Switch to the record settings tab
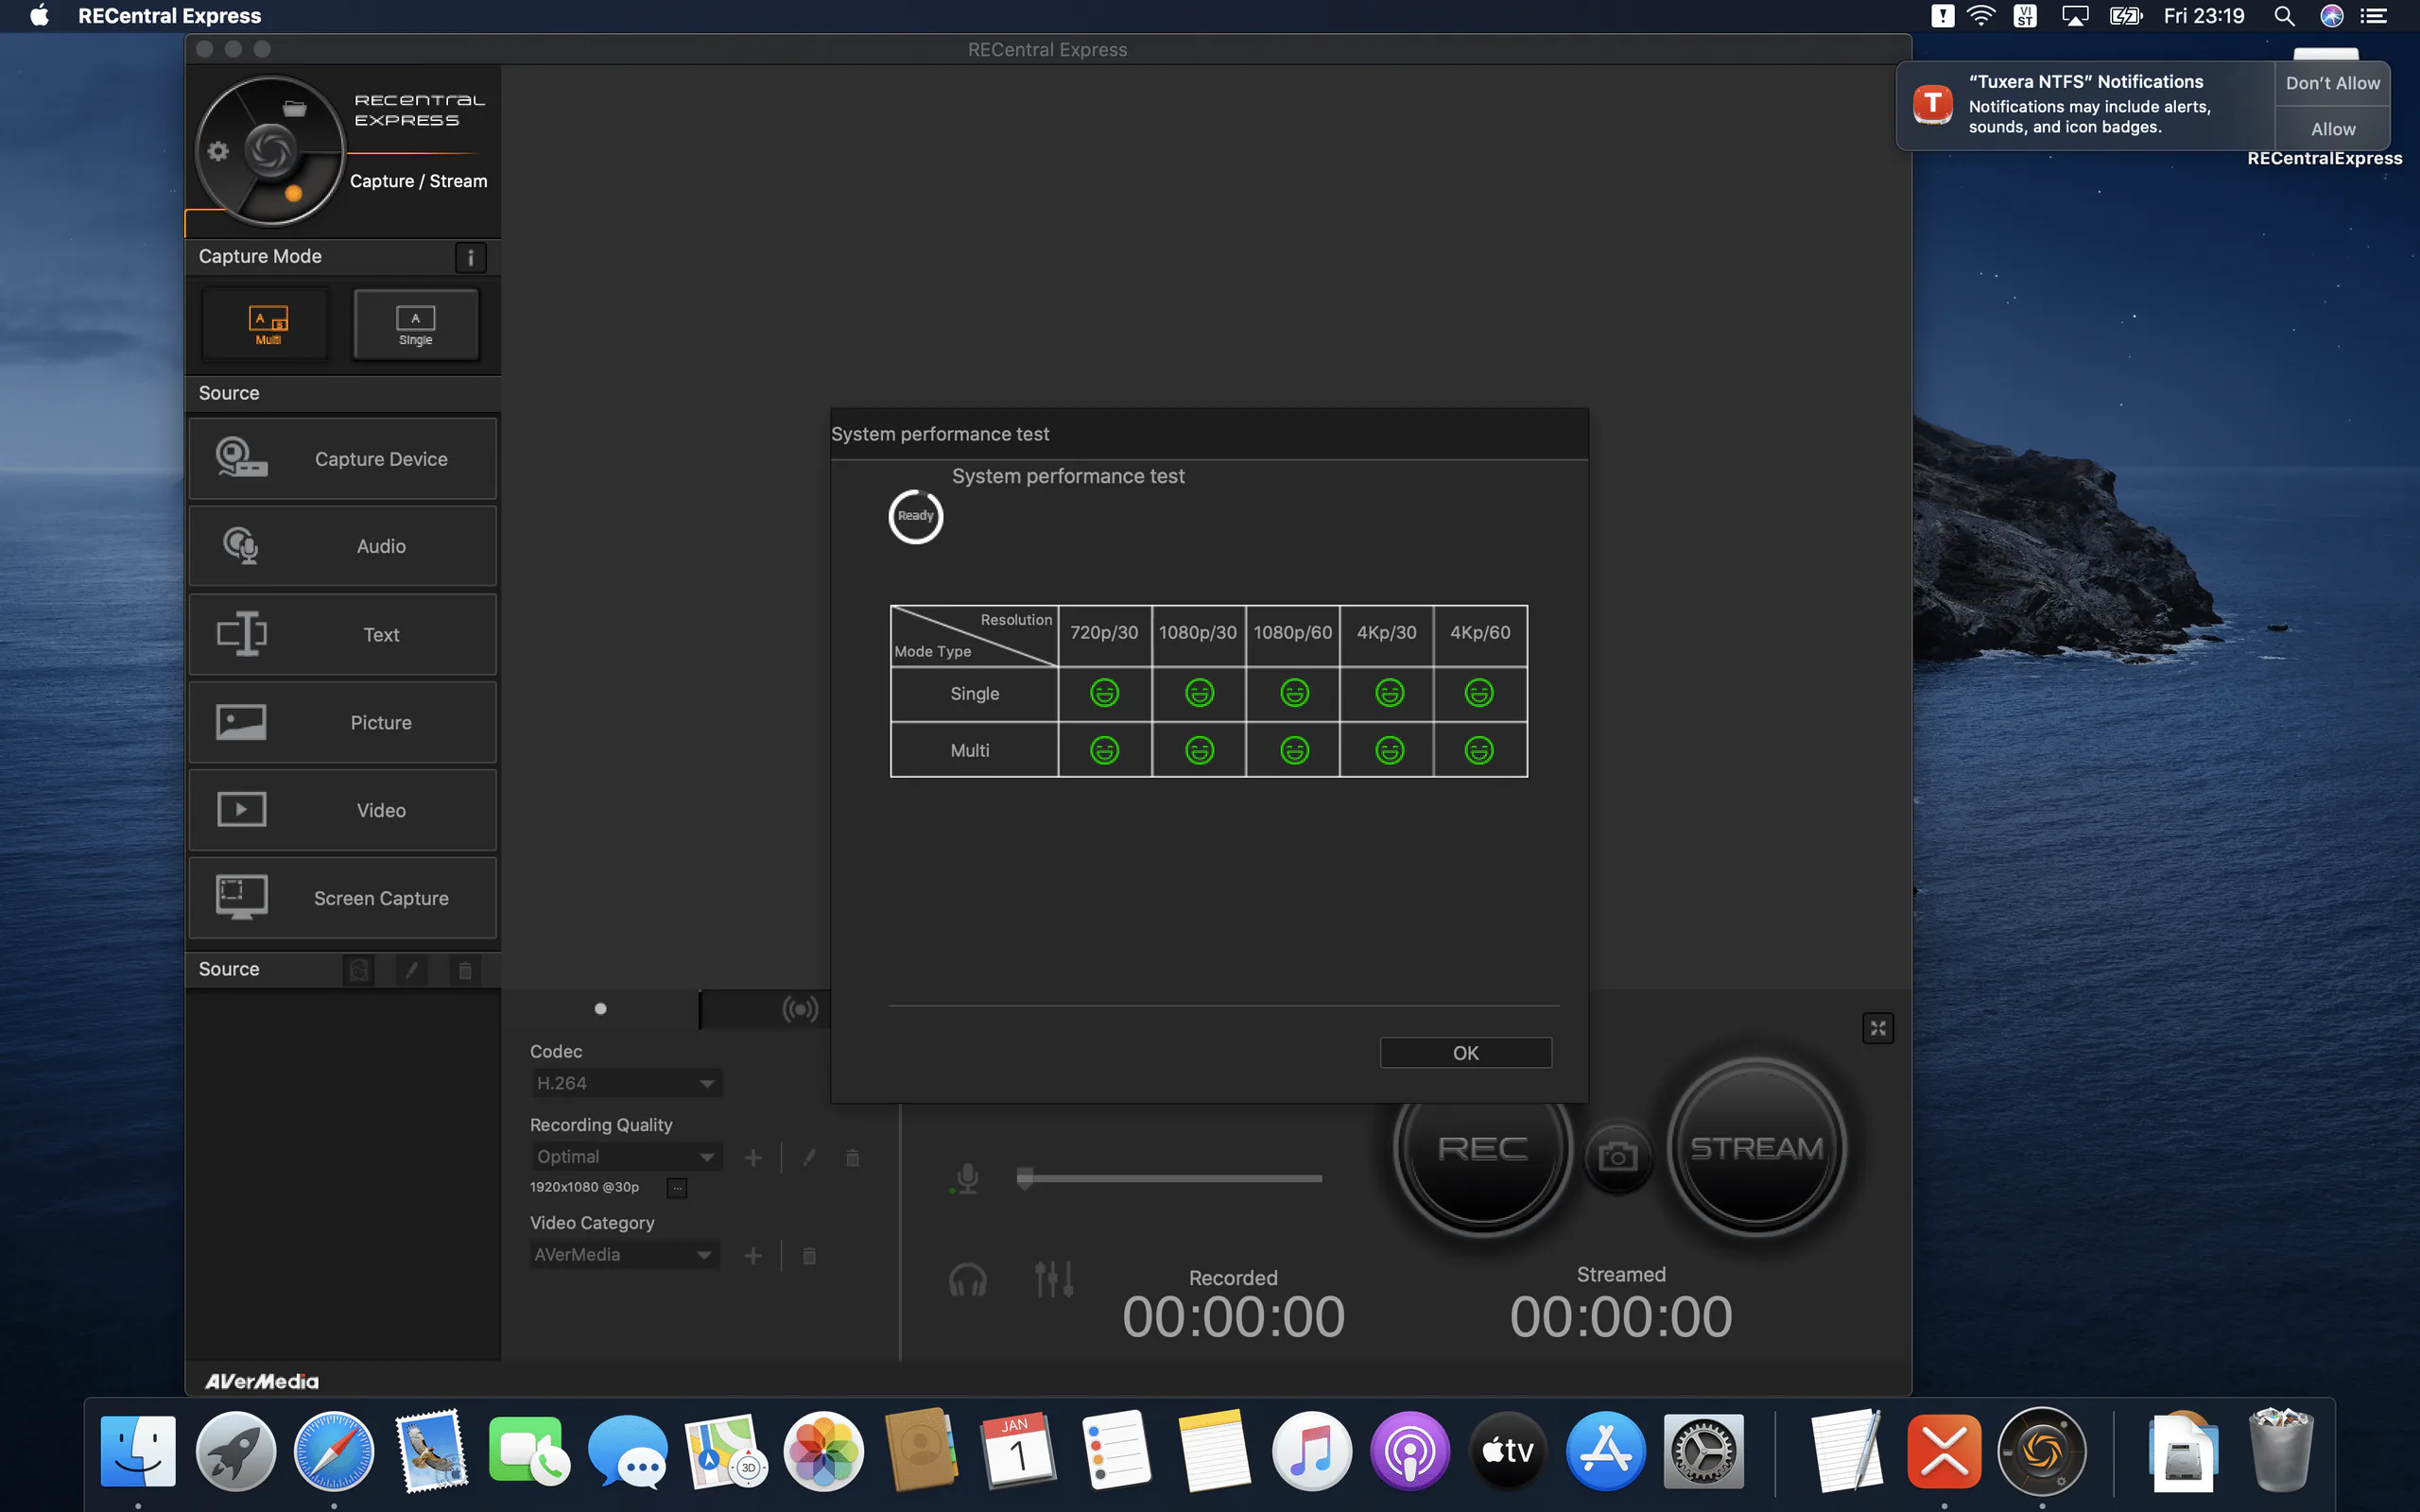This screenshot has height=1512, width=2420. 600,1009
